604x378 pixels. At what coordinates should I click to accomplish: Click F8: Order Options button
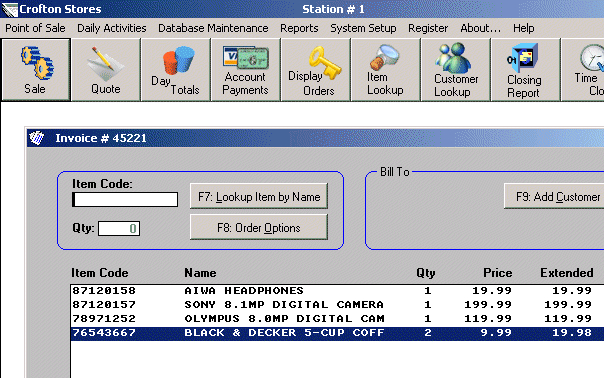[259, 227]
